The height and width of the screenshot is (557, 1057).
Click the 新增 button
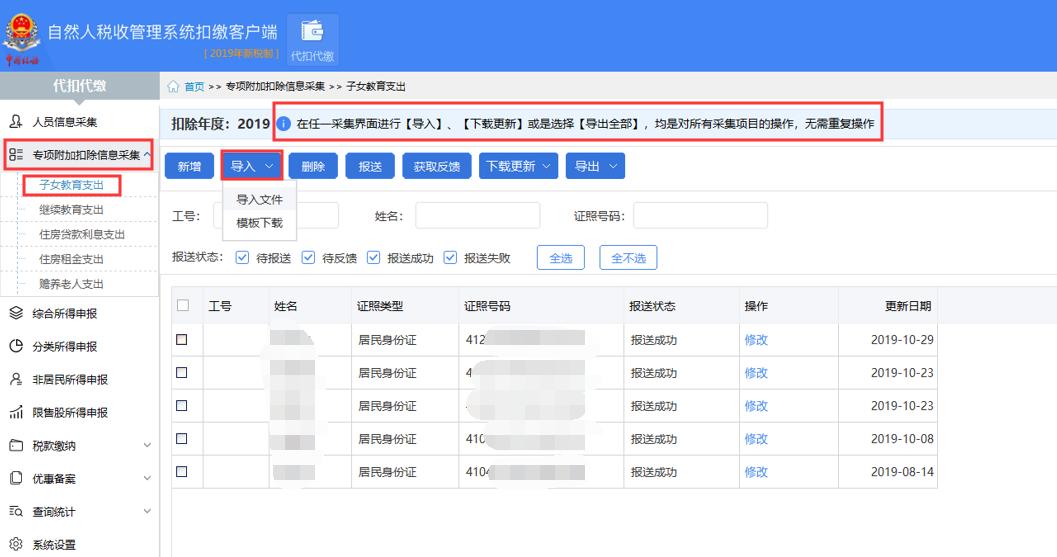(189, 167)
